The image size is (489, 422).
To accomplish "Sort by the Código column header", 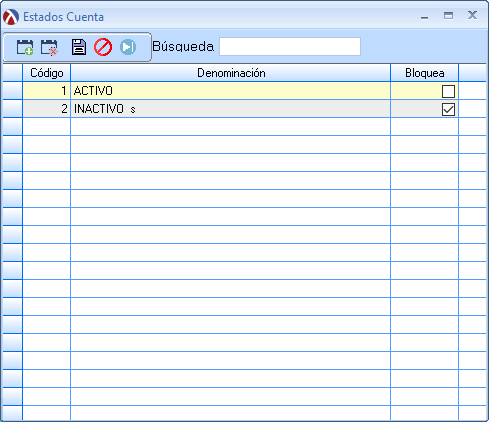I will [47, 73].
